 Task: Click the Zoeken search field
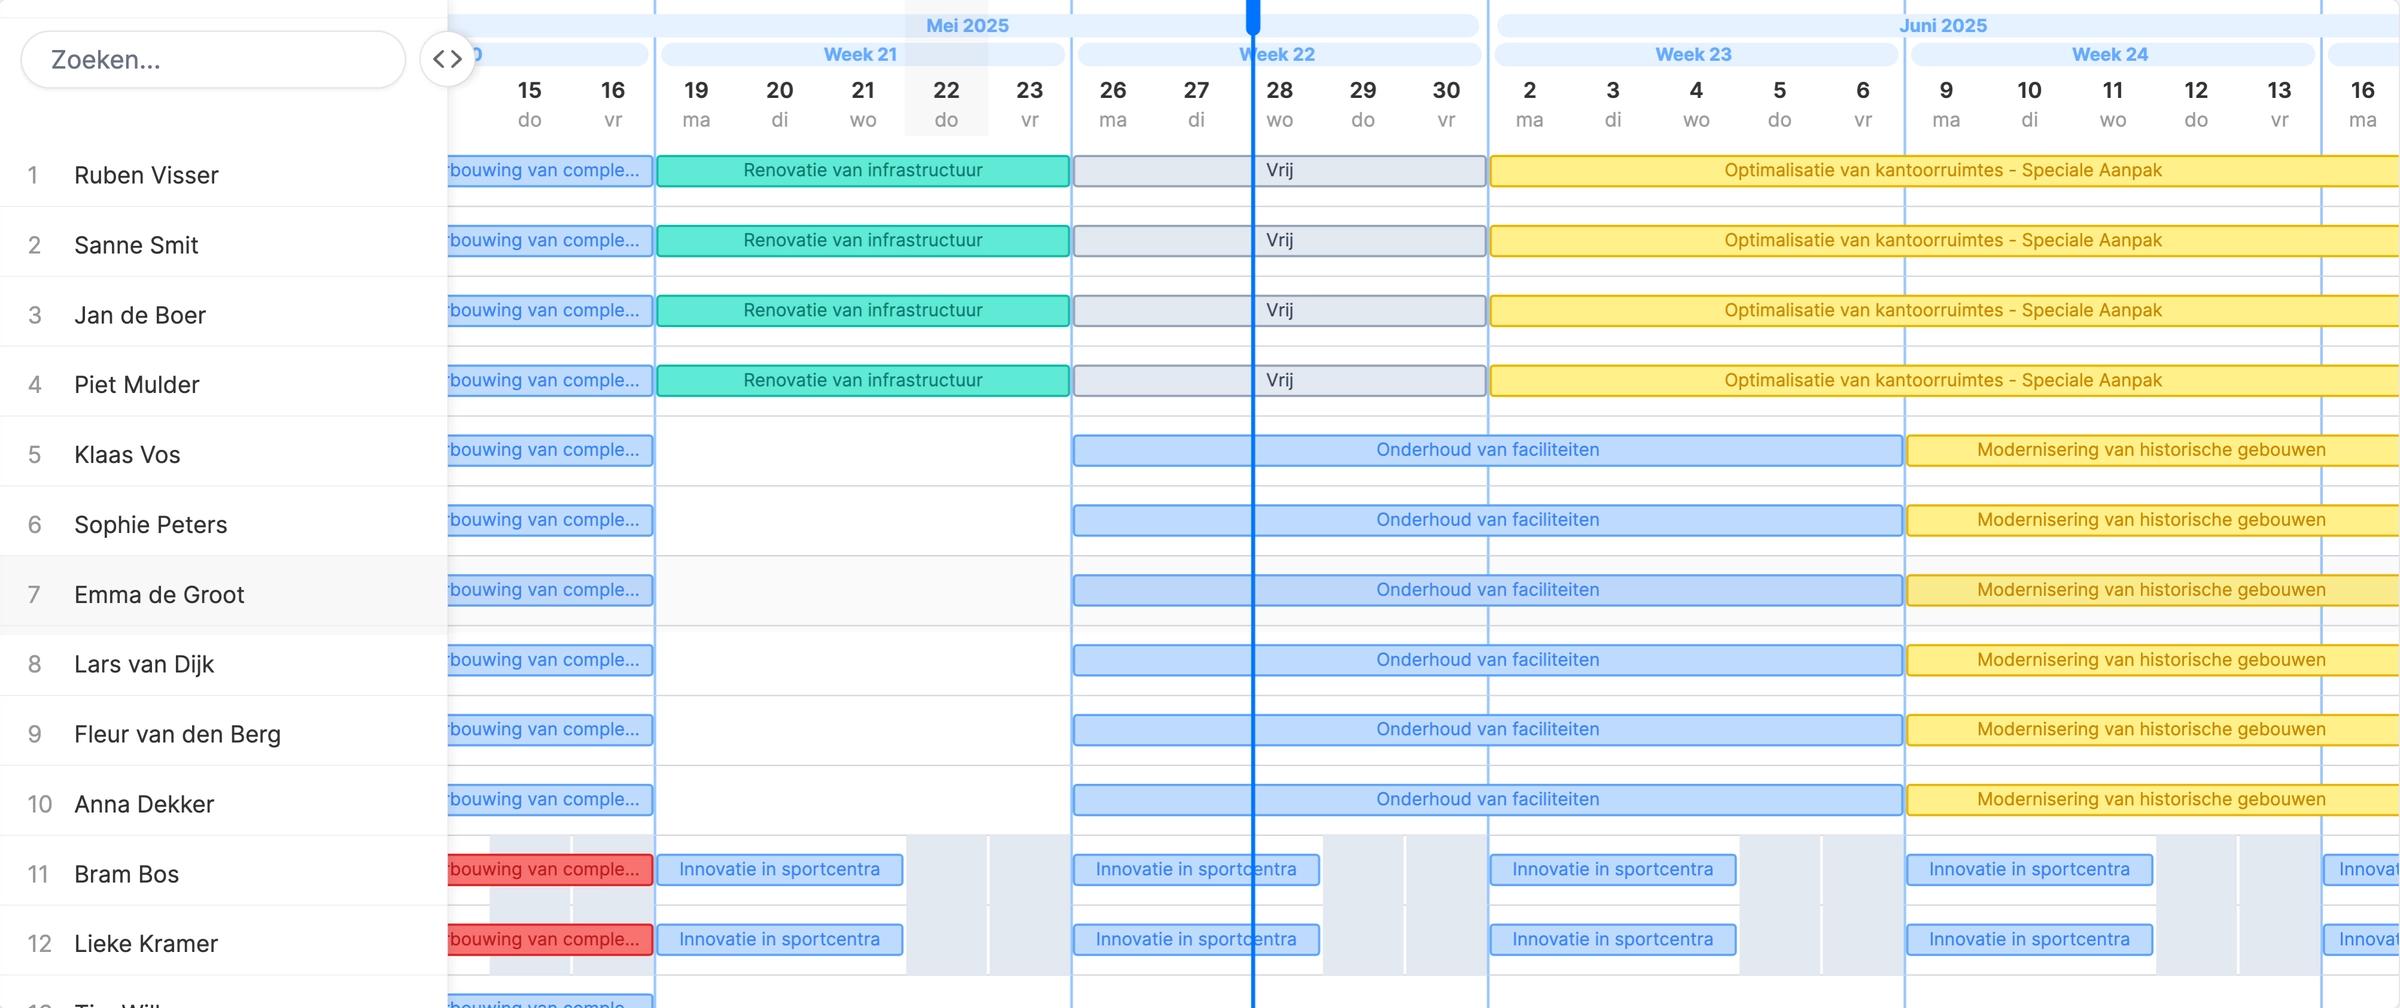tap(212, 59)
